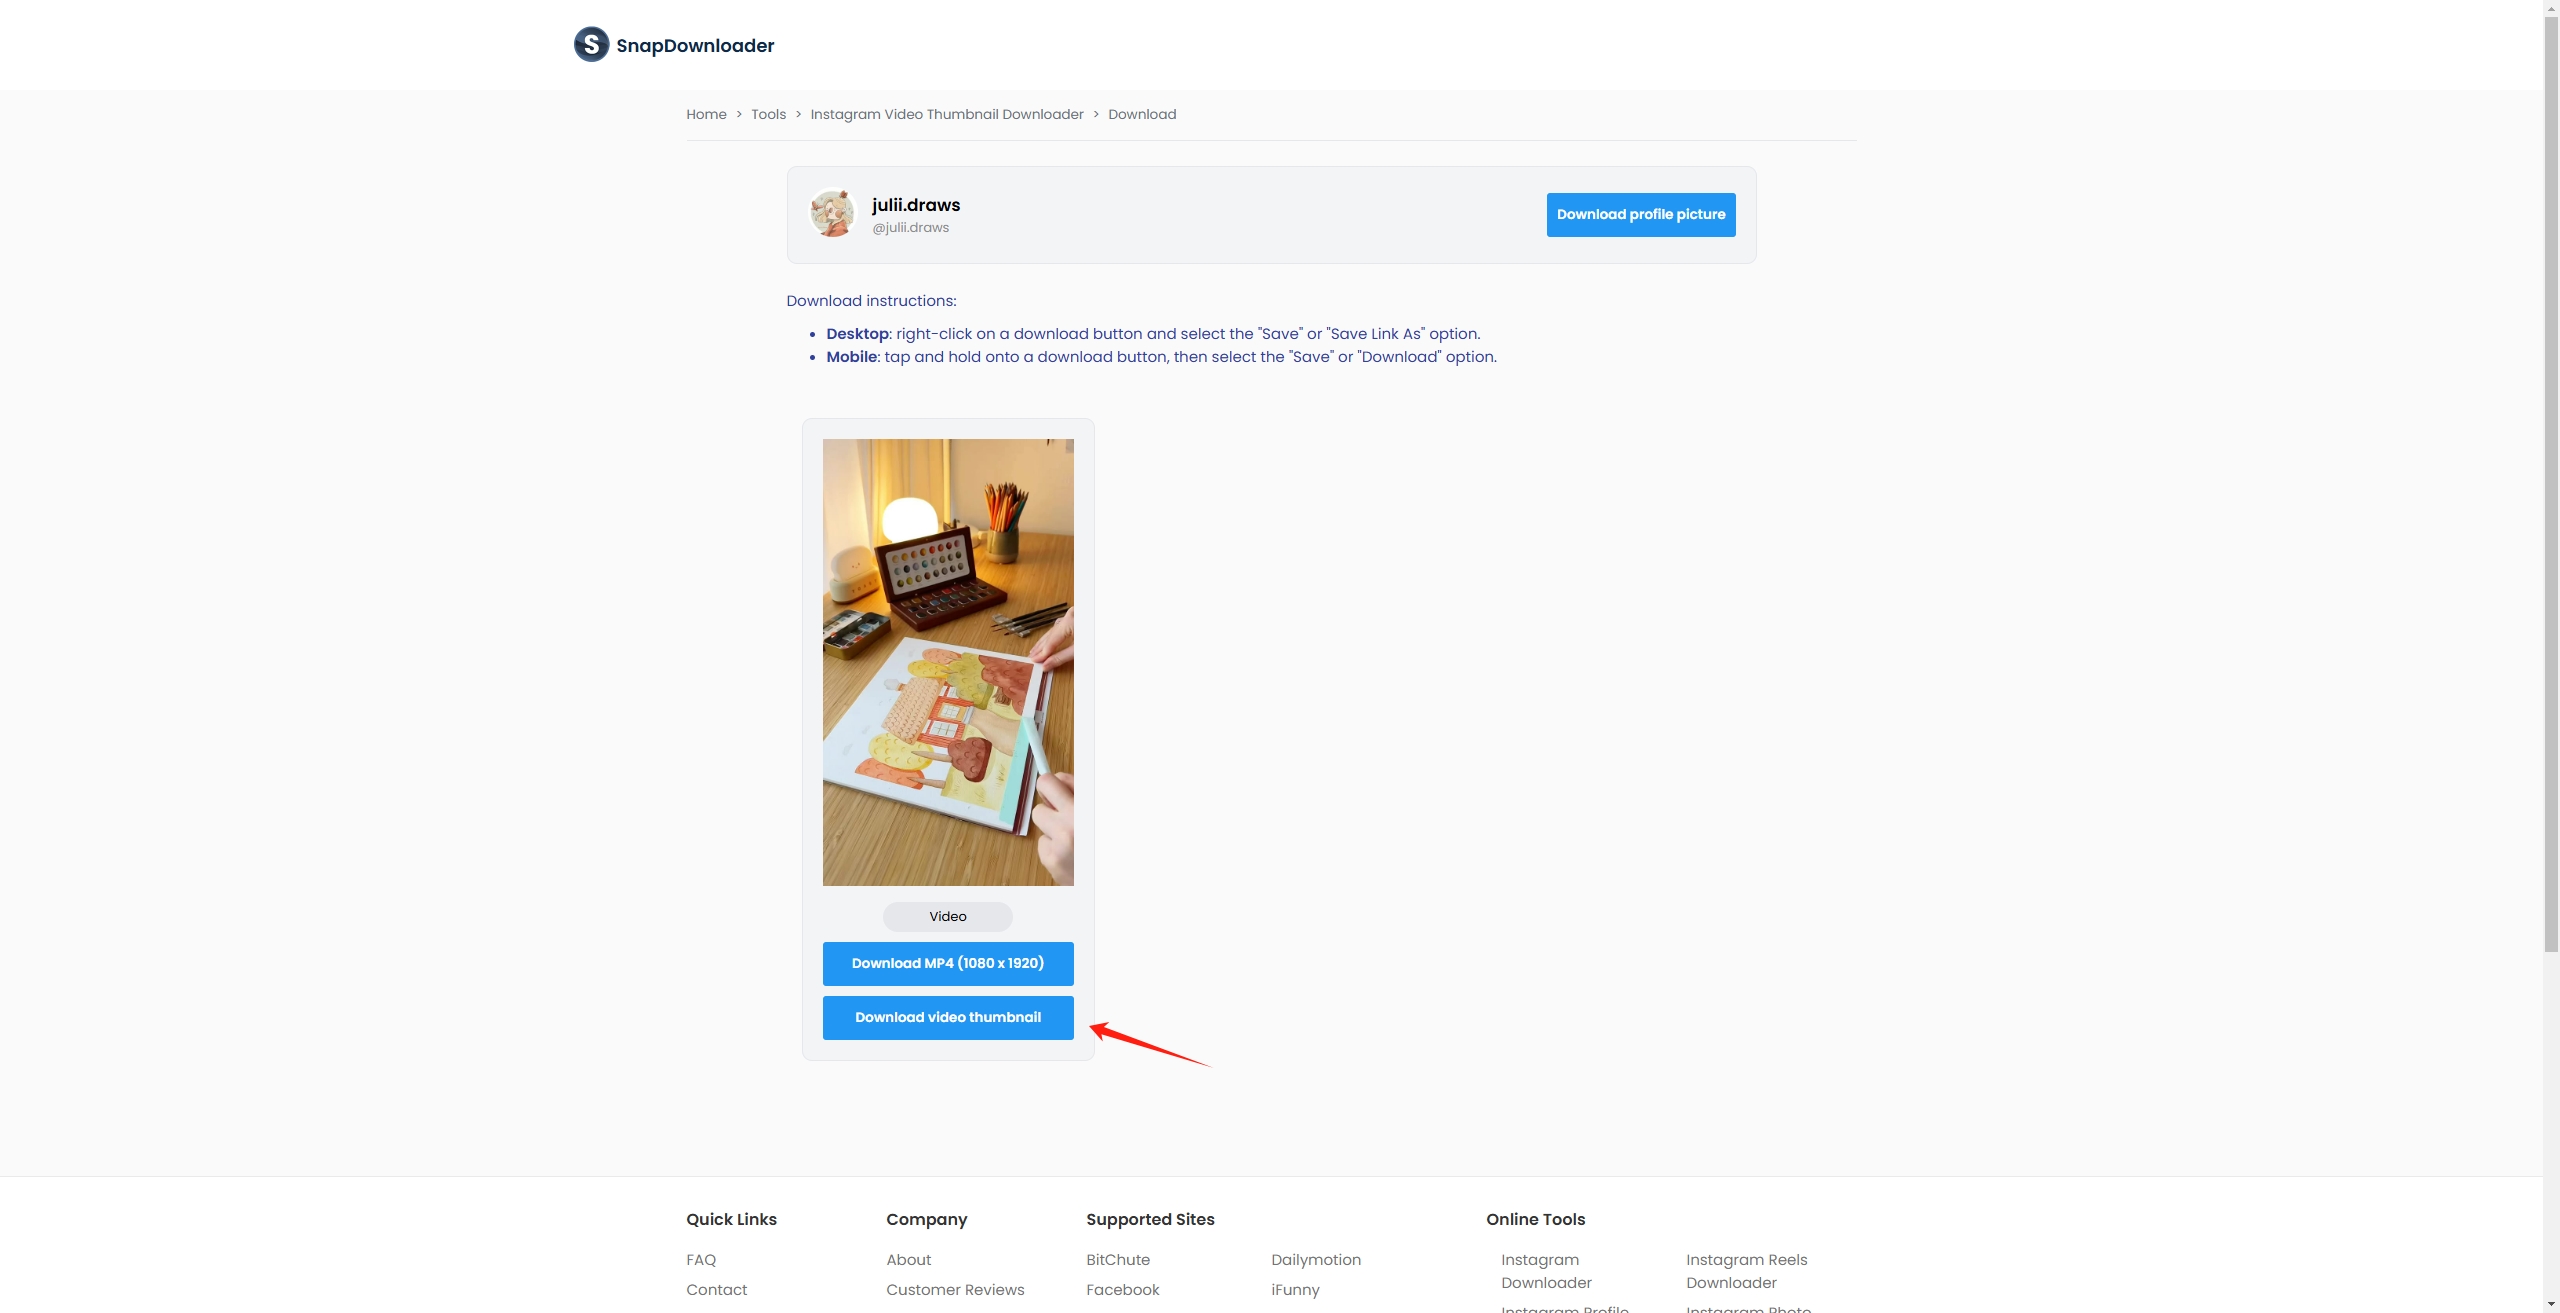Click the @julii.draws handle
This screenshot has width=2560, height=1313.
[x=910, y=227]
